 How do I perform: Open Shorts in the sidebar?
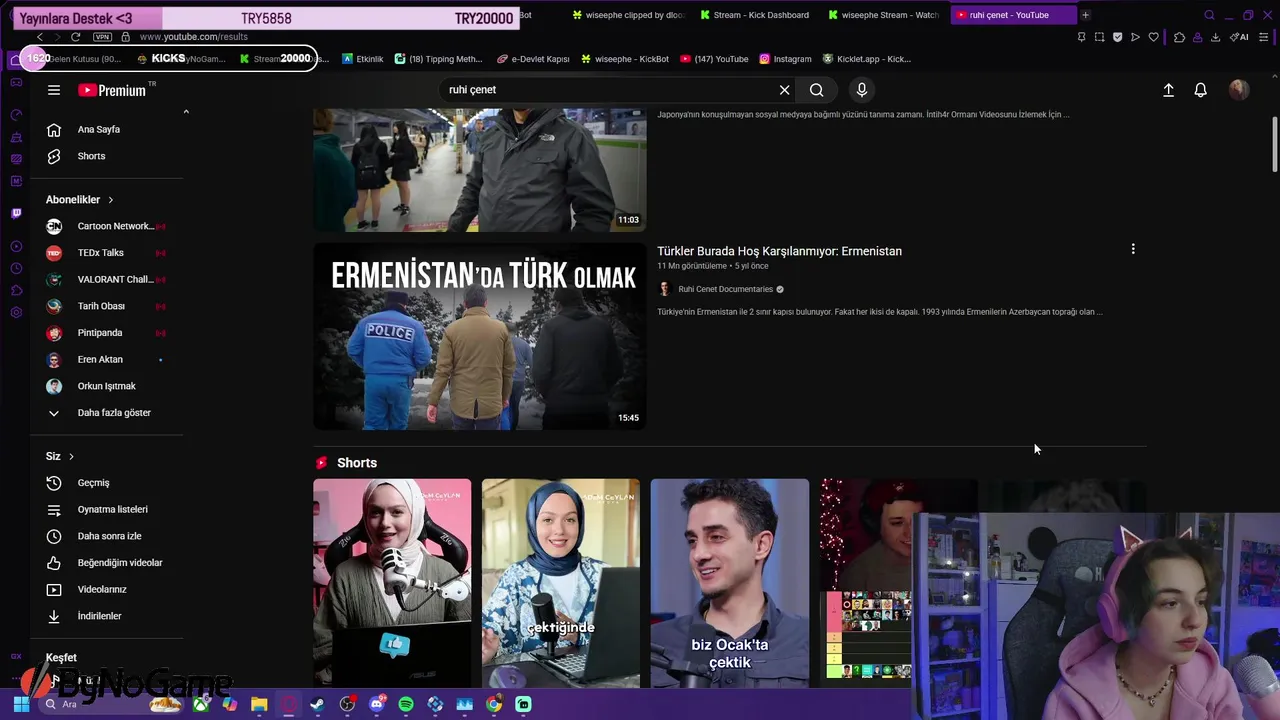click(x=107, y=156)
